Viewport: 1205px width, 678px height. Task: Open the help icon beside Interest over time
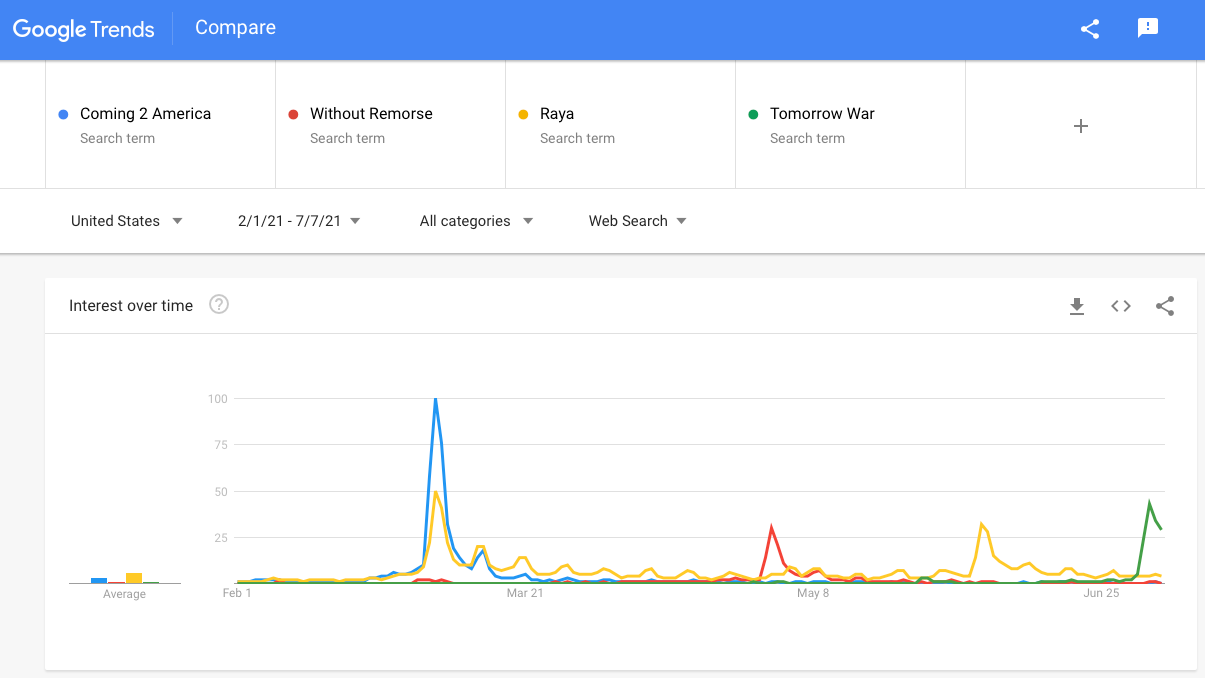[x=219, y=305]
